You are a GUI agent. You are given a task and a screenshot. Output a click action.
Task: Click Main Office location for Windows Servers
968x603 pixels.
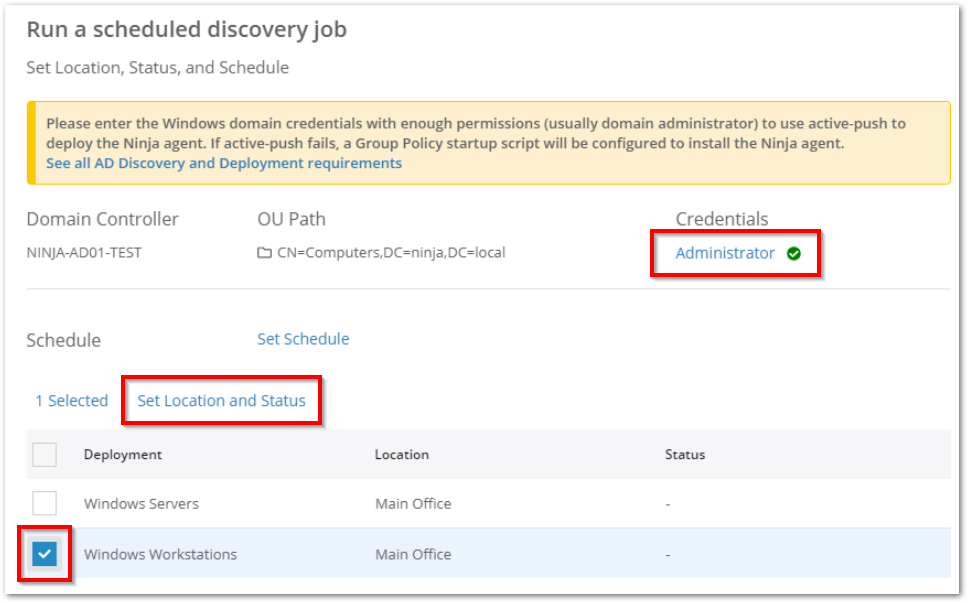413,504
